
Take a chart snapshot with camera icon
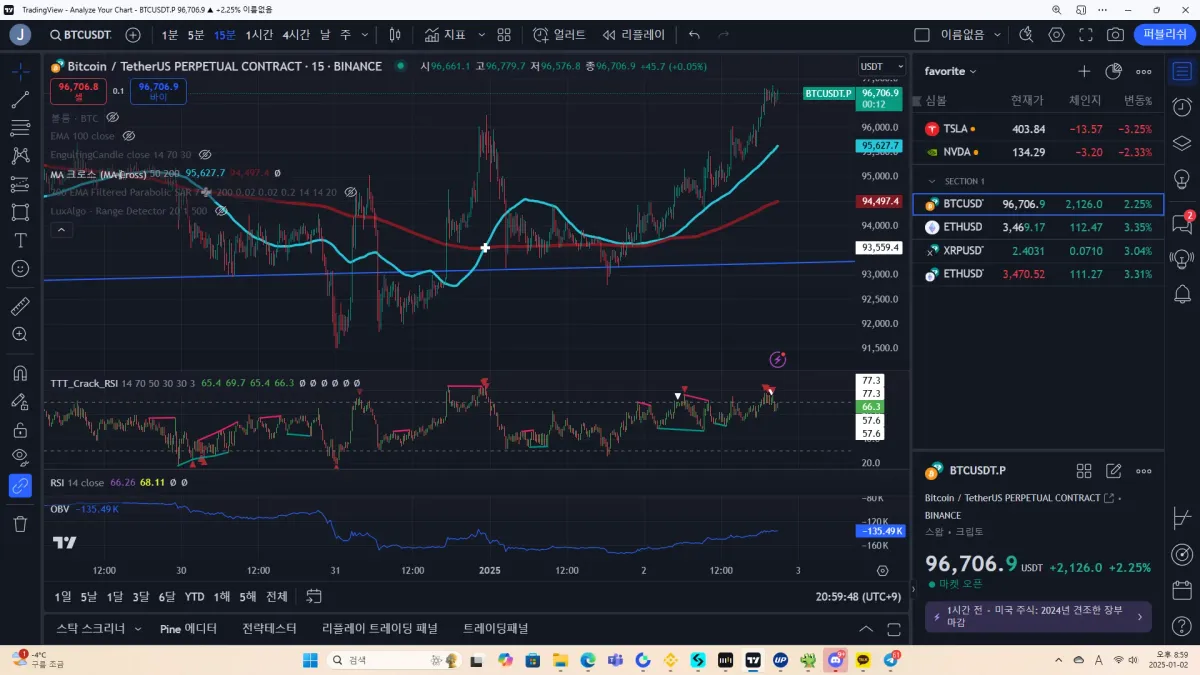tap(1115, 34)
